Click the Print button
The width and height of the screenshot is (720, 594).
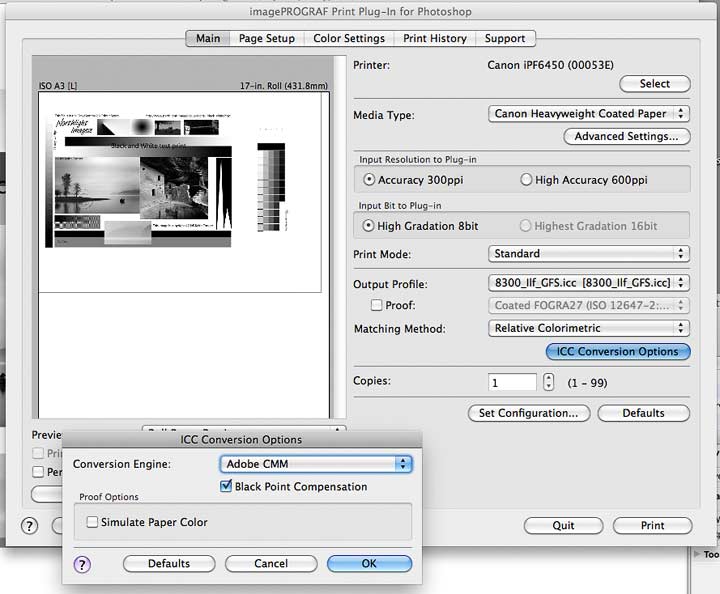[x=652, y=526]
